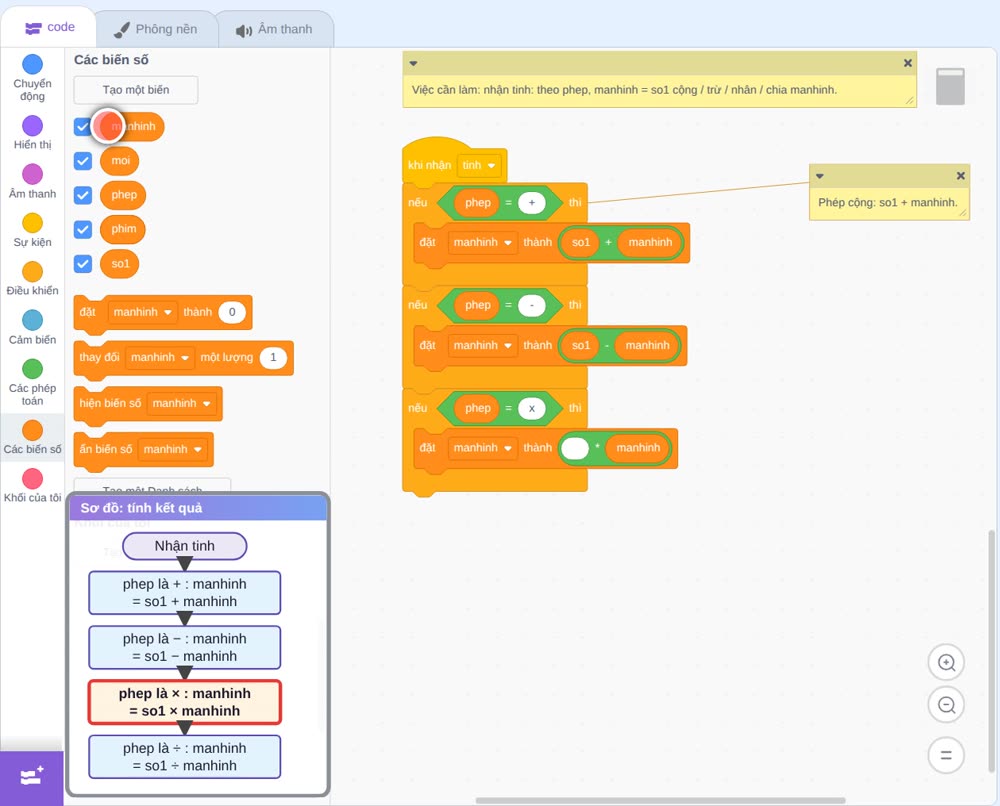Image resolution: width=1000 pixels, height=806 pixels.
Task: Open variable dropdown in thay đổi block
Action: (160, 358)
